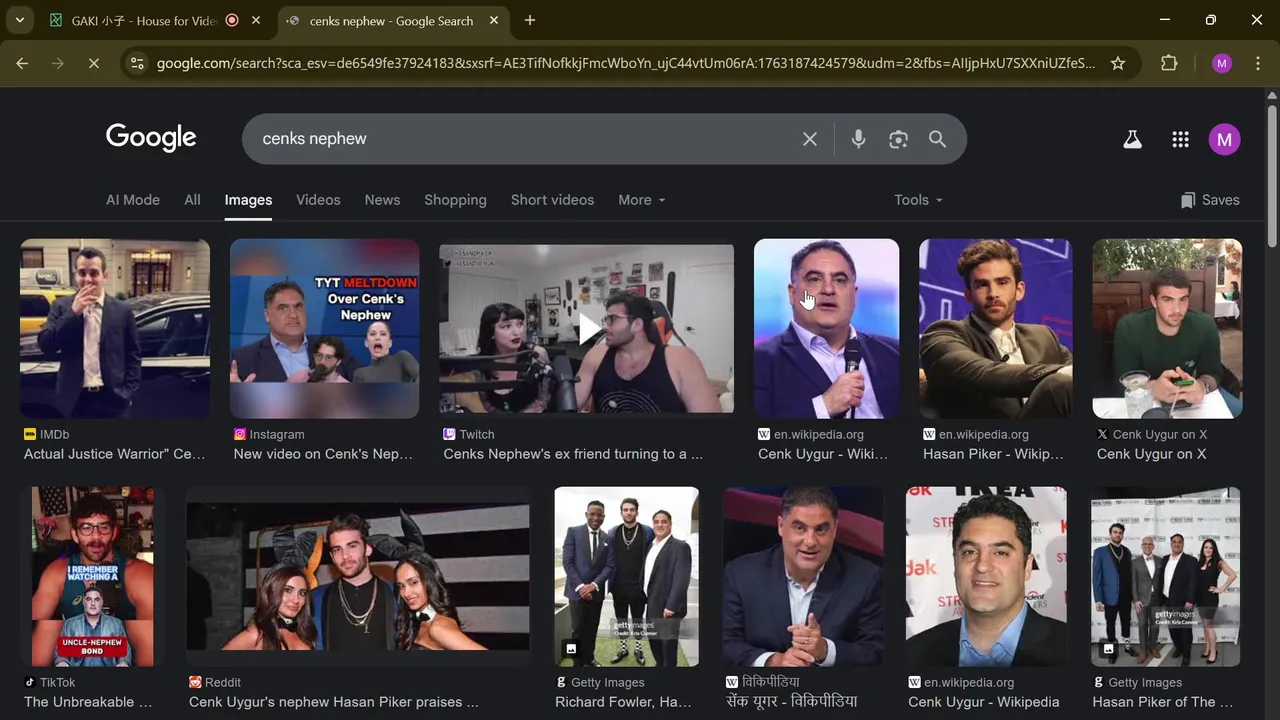Open the Reddit Hasan Piker praises image
This screenshot has height=720, width=1280.
[x=358, y=576]
